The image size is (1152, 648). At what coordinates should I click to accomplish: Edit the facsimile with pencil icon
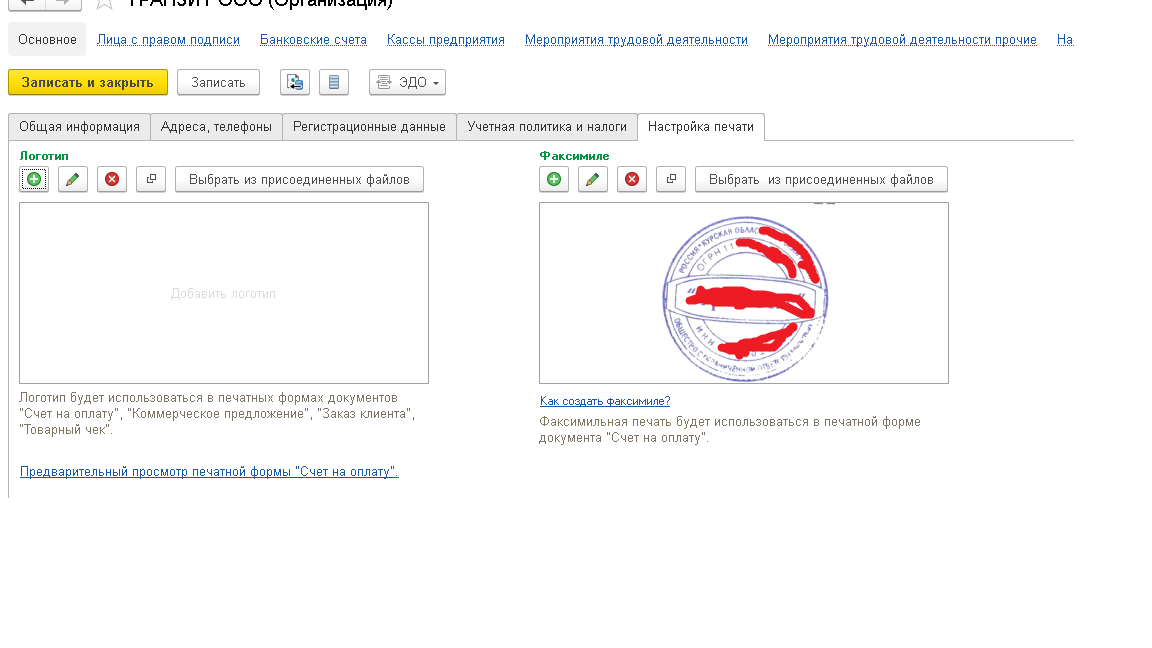593,180
